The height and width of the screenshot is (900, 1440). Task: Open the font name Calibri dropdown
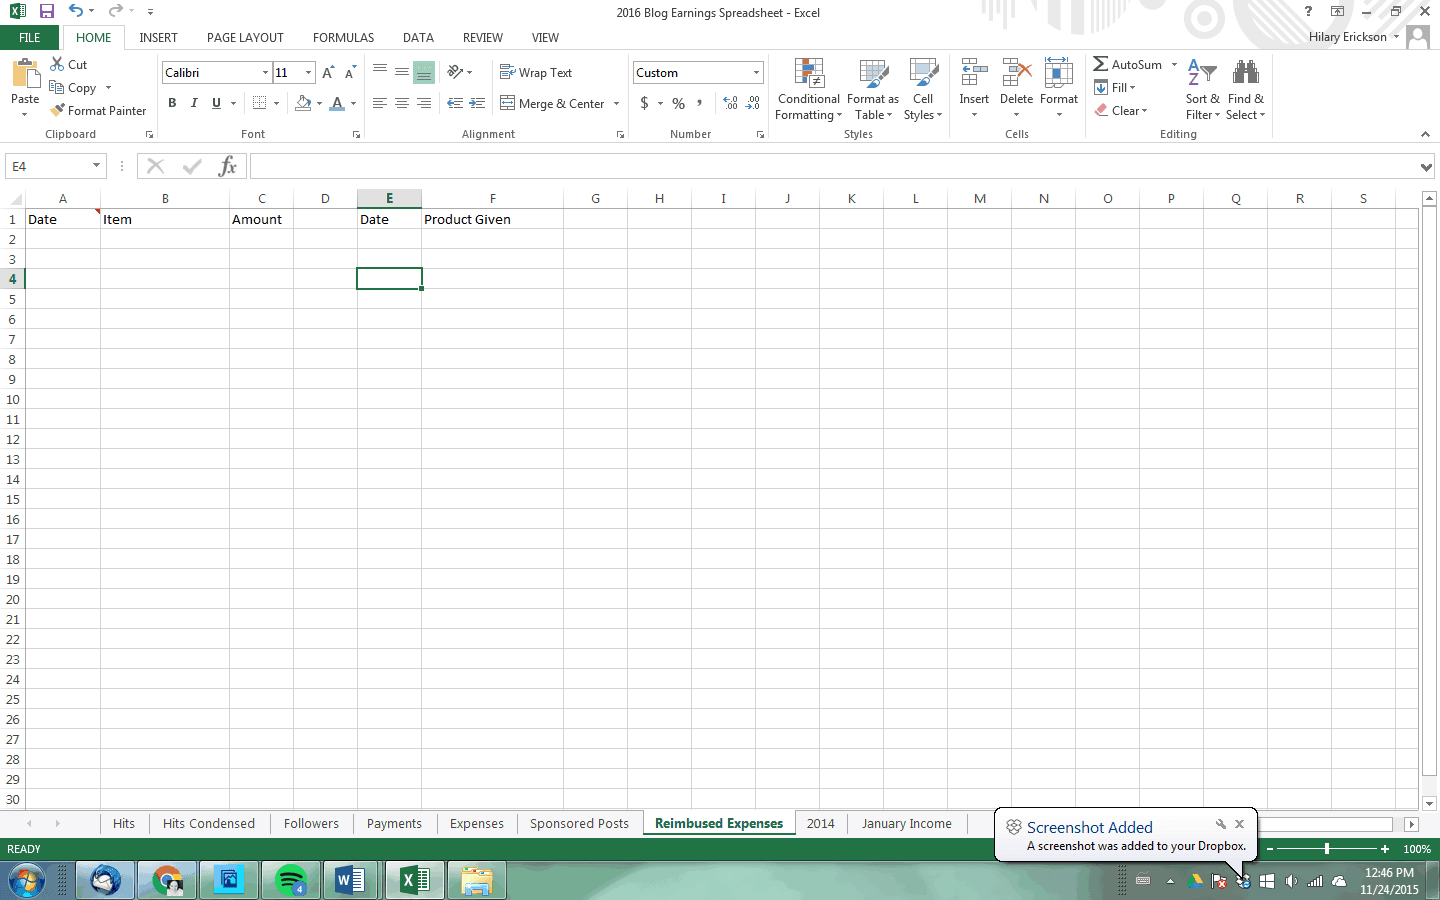[x=265, y=72]
